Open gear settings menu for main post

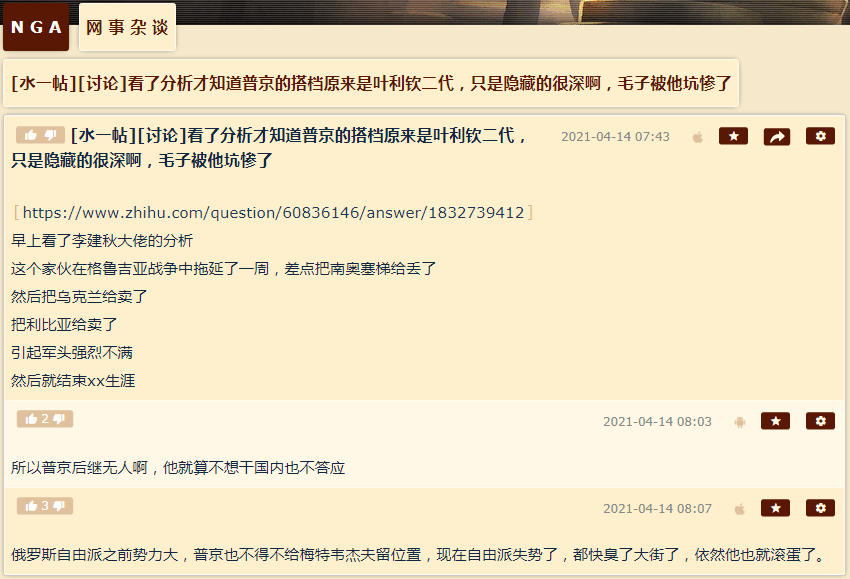point(820,136)
